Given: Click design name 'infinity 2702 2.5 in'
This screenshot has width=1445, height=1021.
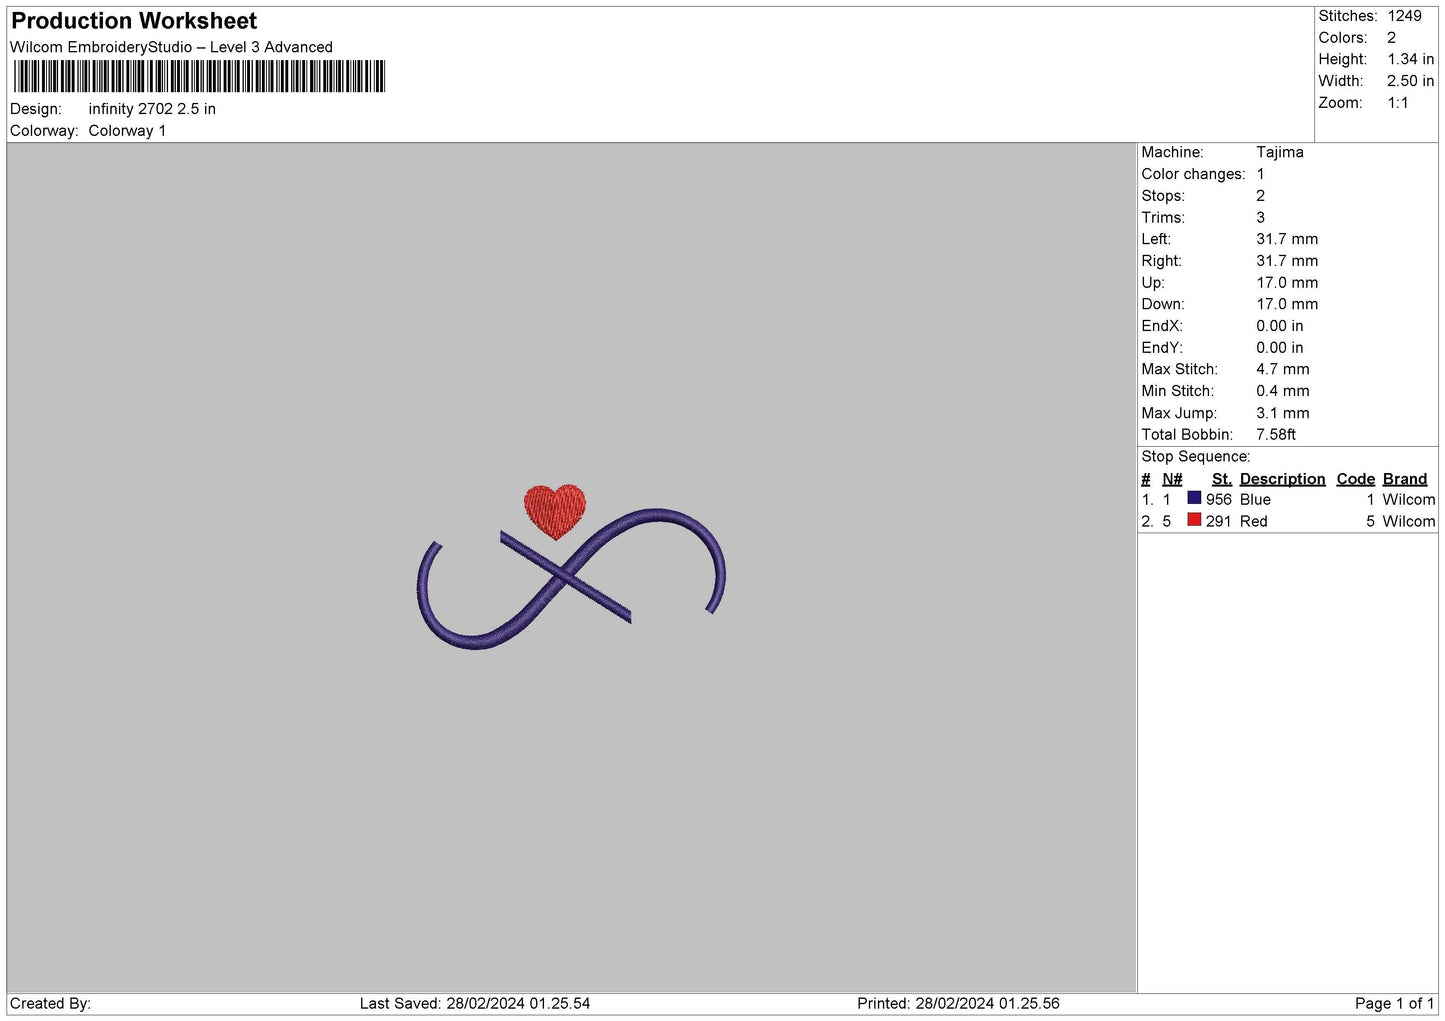Looking at the screenshot, I should pyautogui.click(x=152, y=109).
